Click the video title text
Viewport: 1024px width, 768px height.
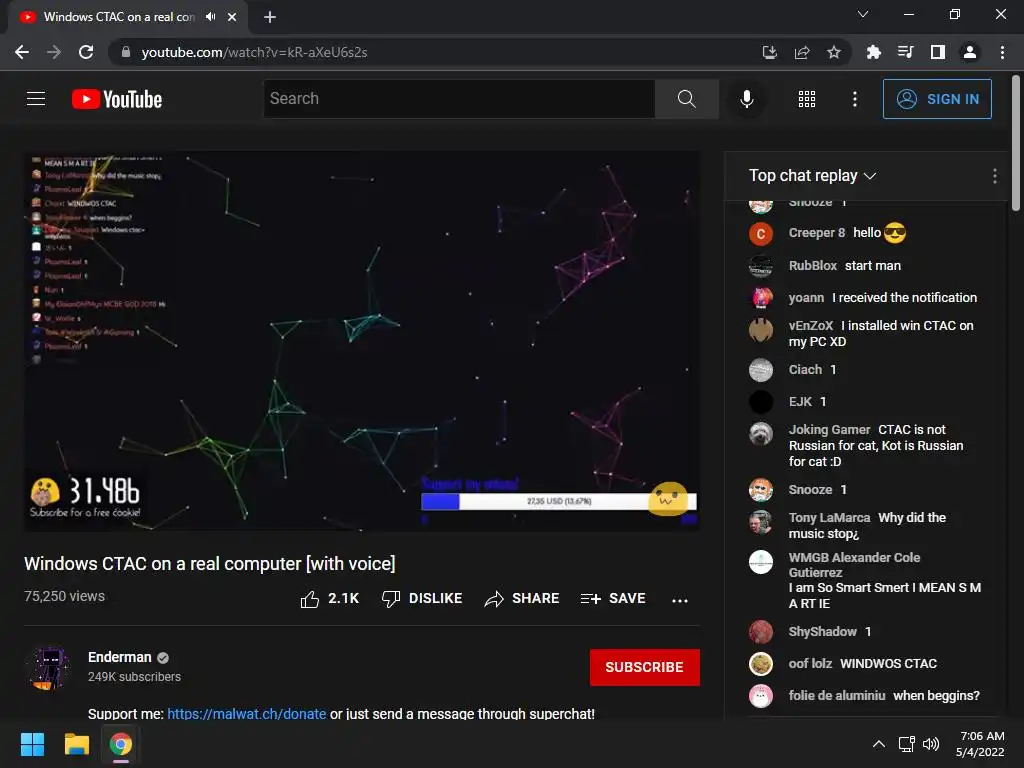[x=210, y=564]
